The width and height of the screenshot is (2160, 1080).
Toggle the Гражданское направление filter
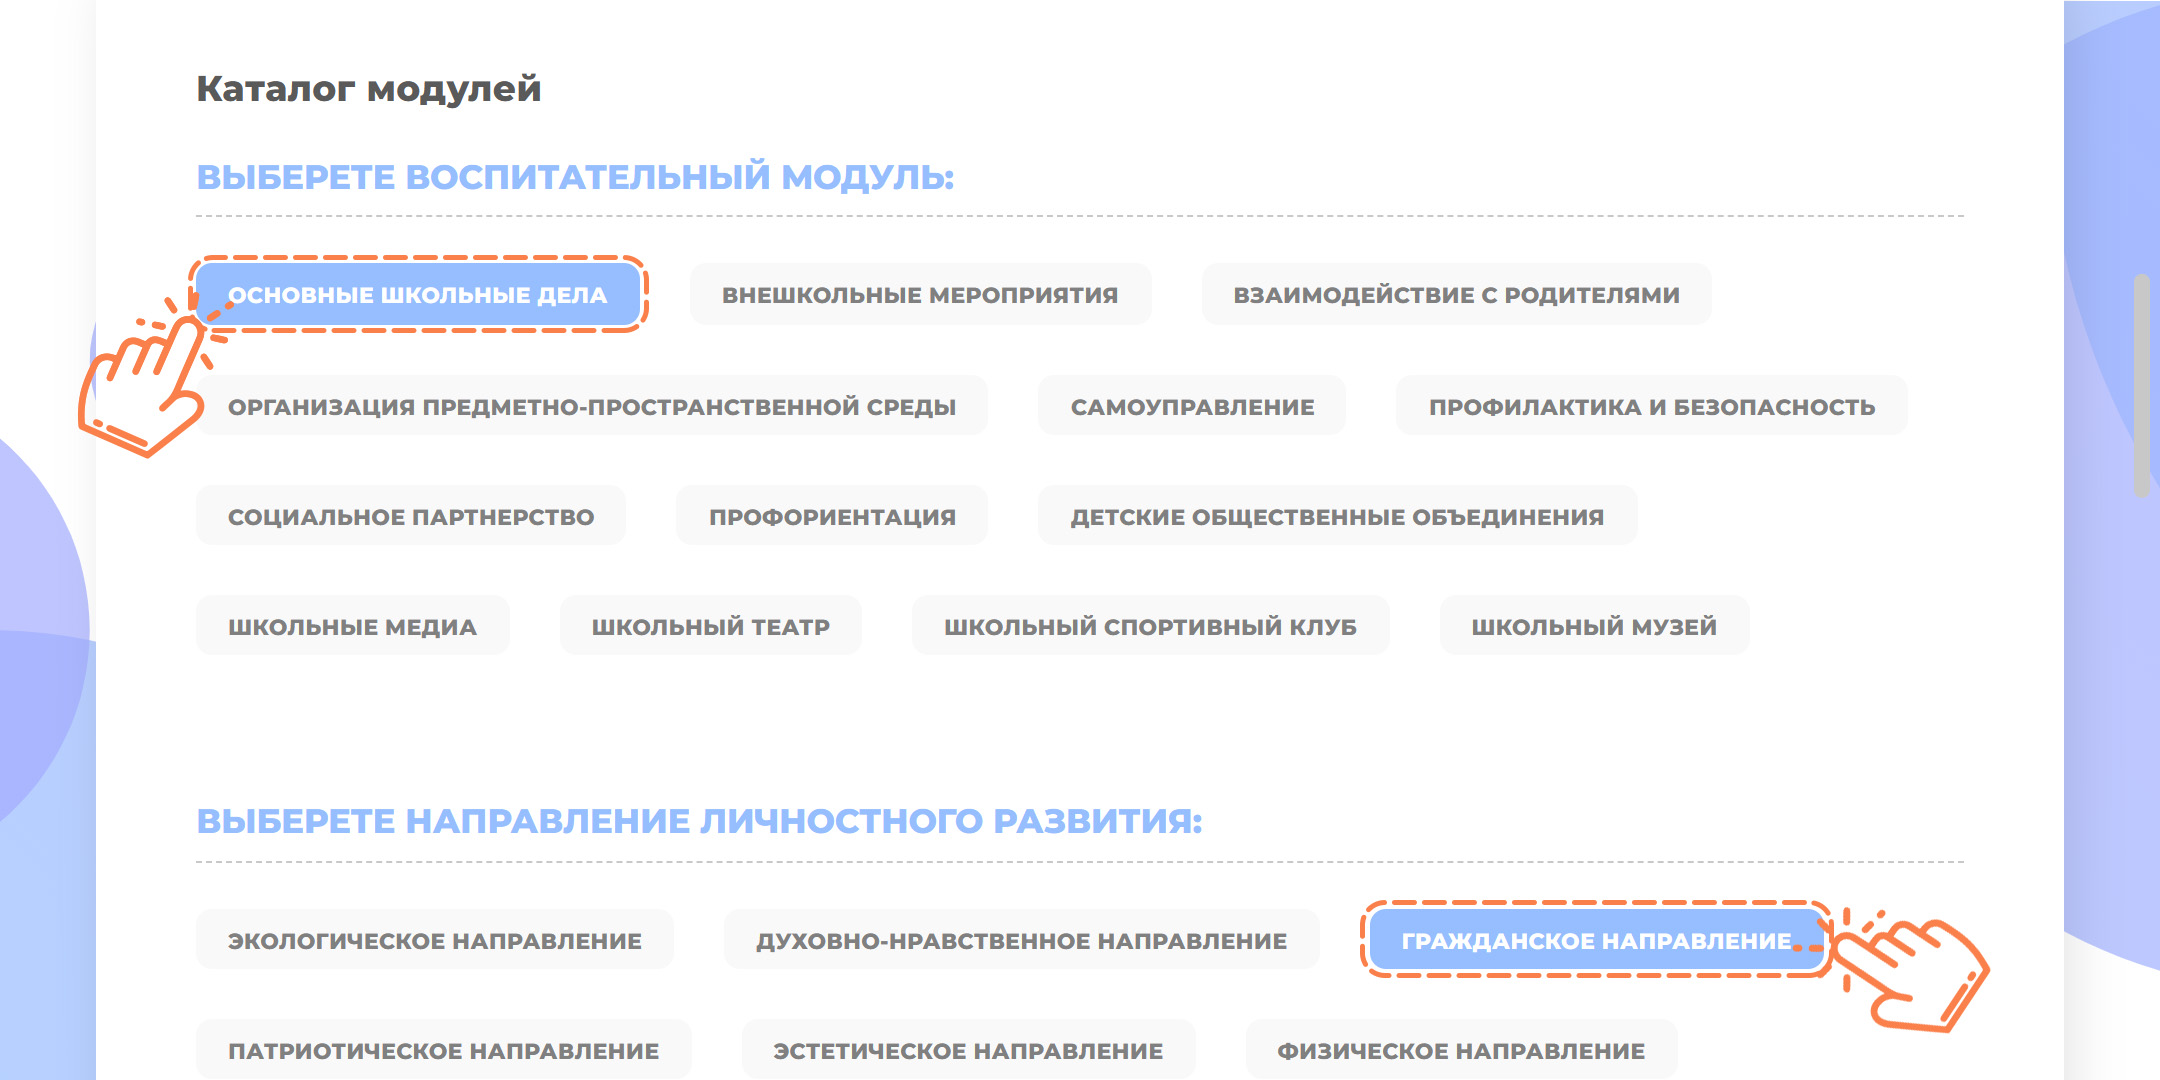click(1596, 941)
